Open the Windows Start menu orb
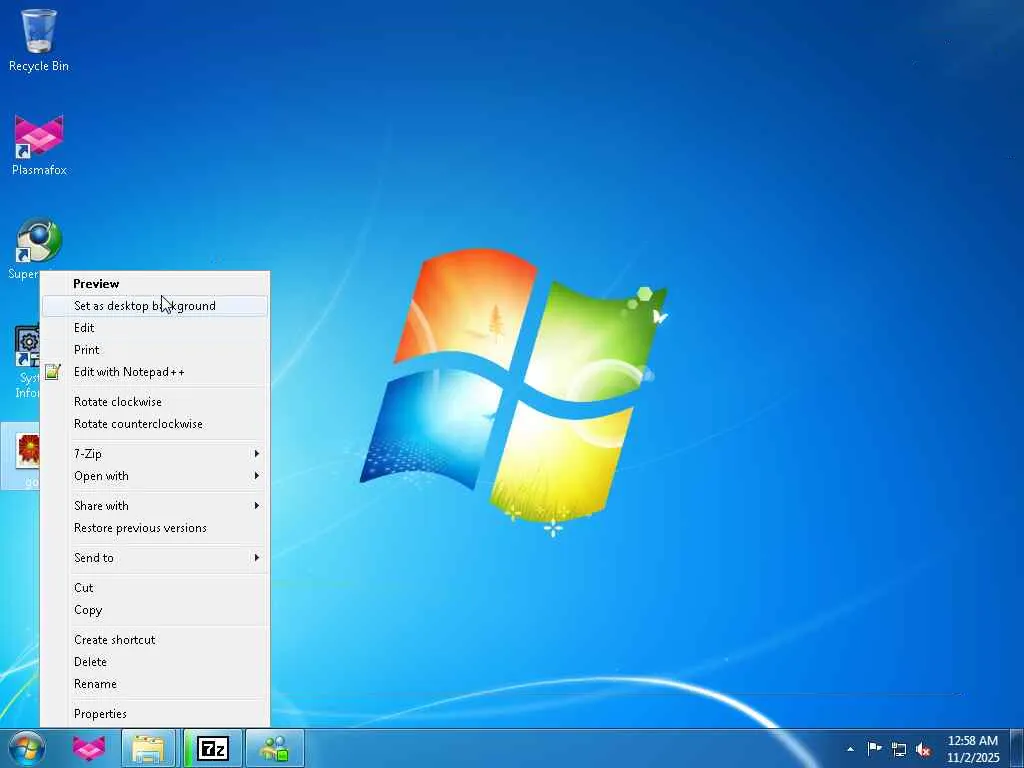The height and width of the screenshot is (768, 1024). pyautogui.click(x=27, y=748)
